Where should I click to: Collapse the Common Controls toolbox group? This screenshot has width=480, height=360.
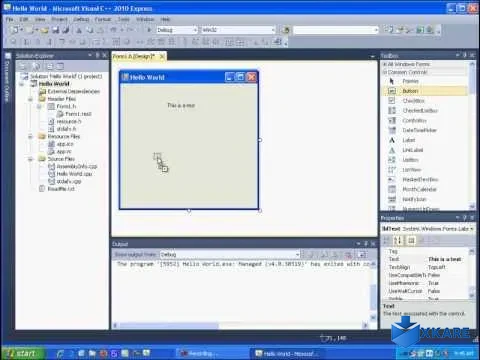(385, 72)
